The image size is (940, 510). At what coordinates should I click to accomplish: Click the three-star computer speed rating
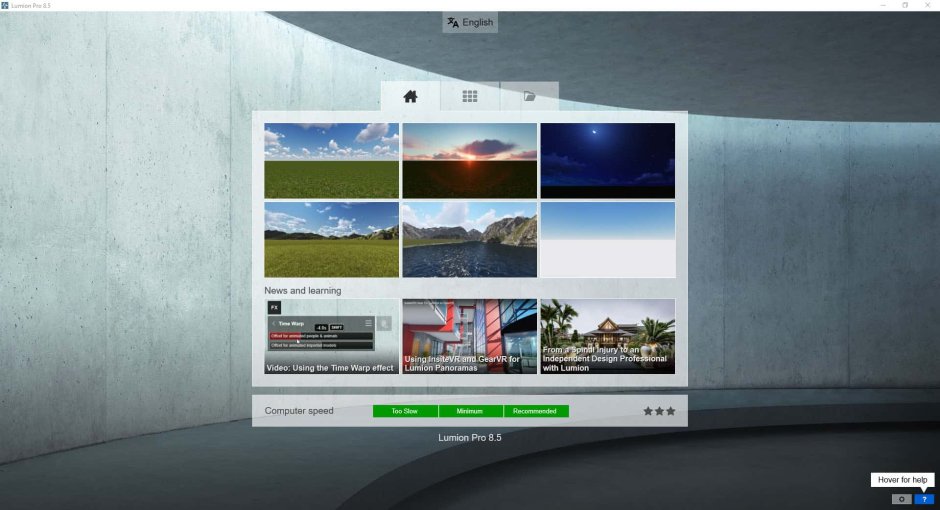pyautogui.click(x=659, y=411)
